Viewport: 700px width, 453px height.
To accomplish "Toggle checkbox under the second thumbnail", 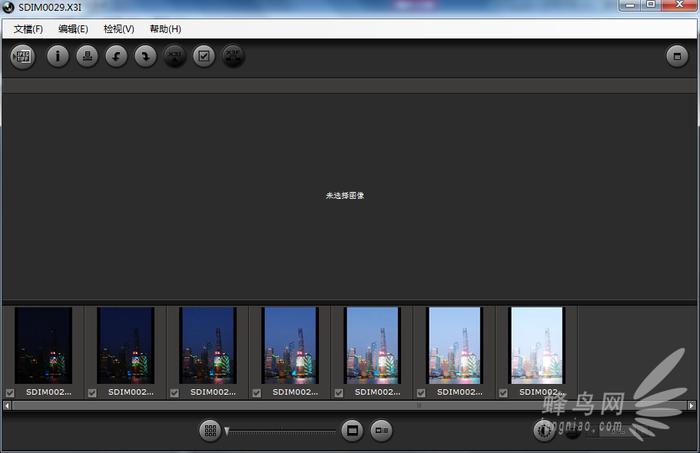I will click(92, 393).
